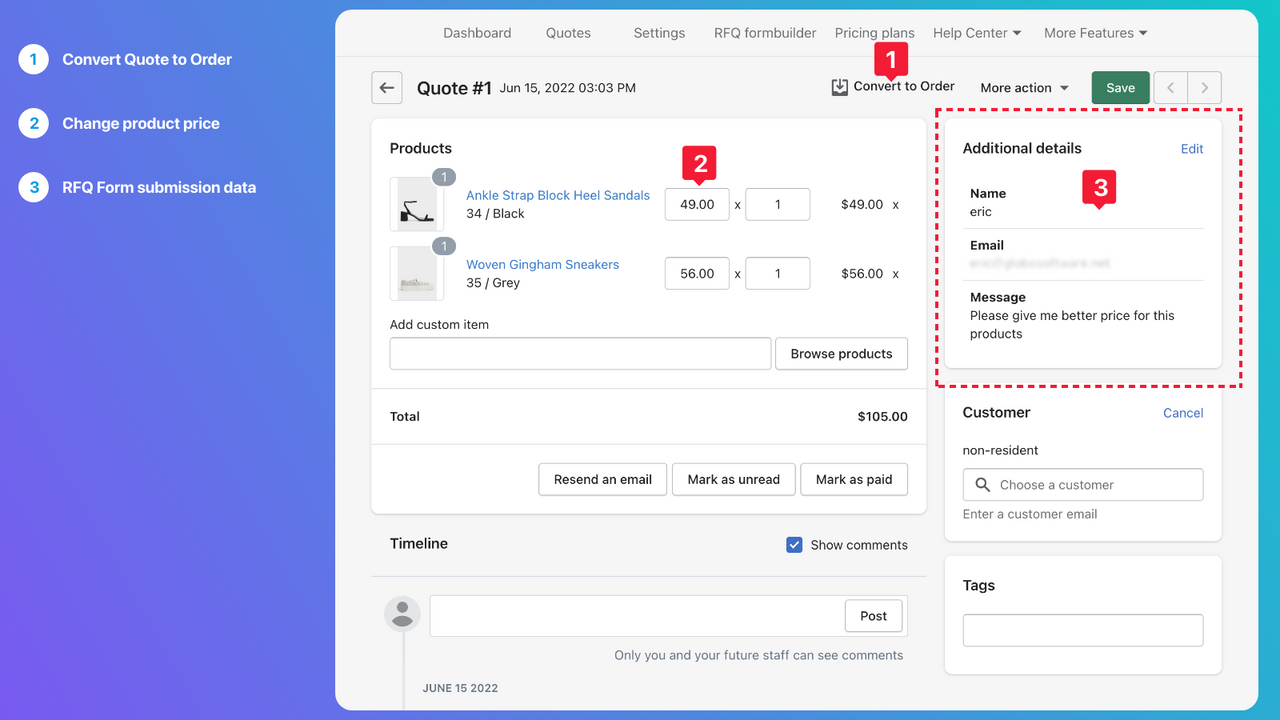Toggle the Show comments checkbox
This screenshot has width=1280, height=720.
[x=794, y=545]
